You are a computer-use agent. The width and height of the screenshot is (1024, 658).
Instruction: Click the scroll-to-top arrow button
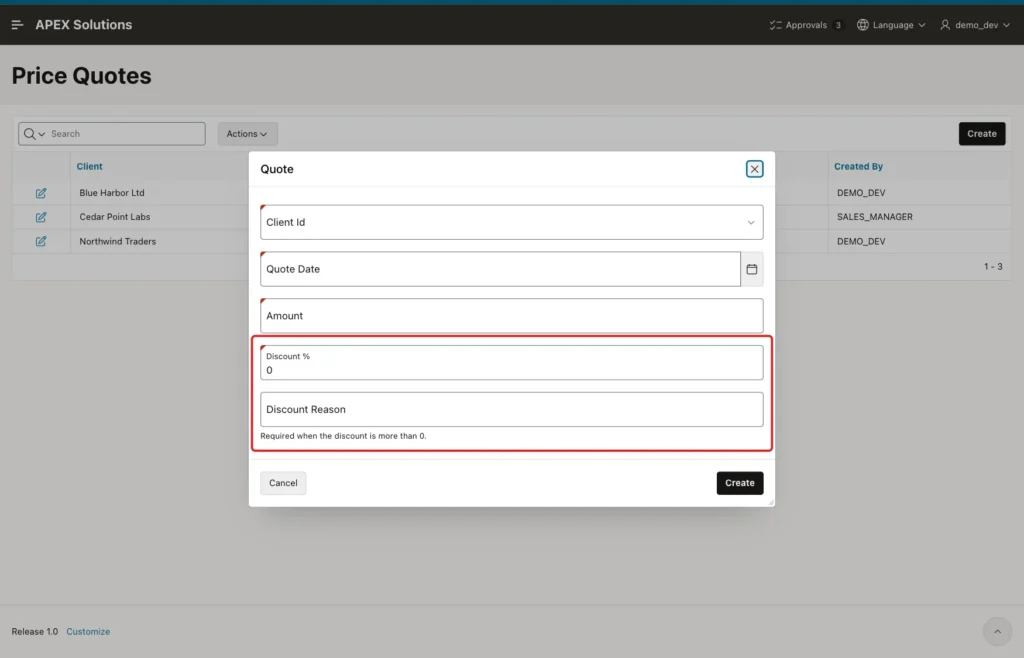997,631
